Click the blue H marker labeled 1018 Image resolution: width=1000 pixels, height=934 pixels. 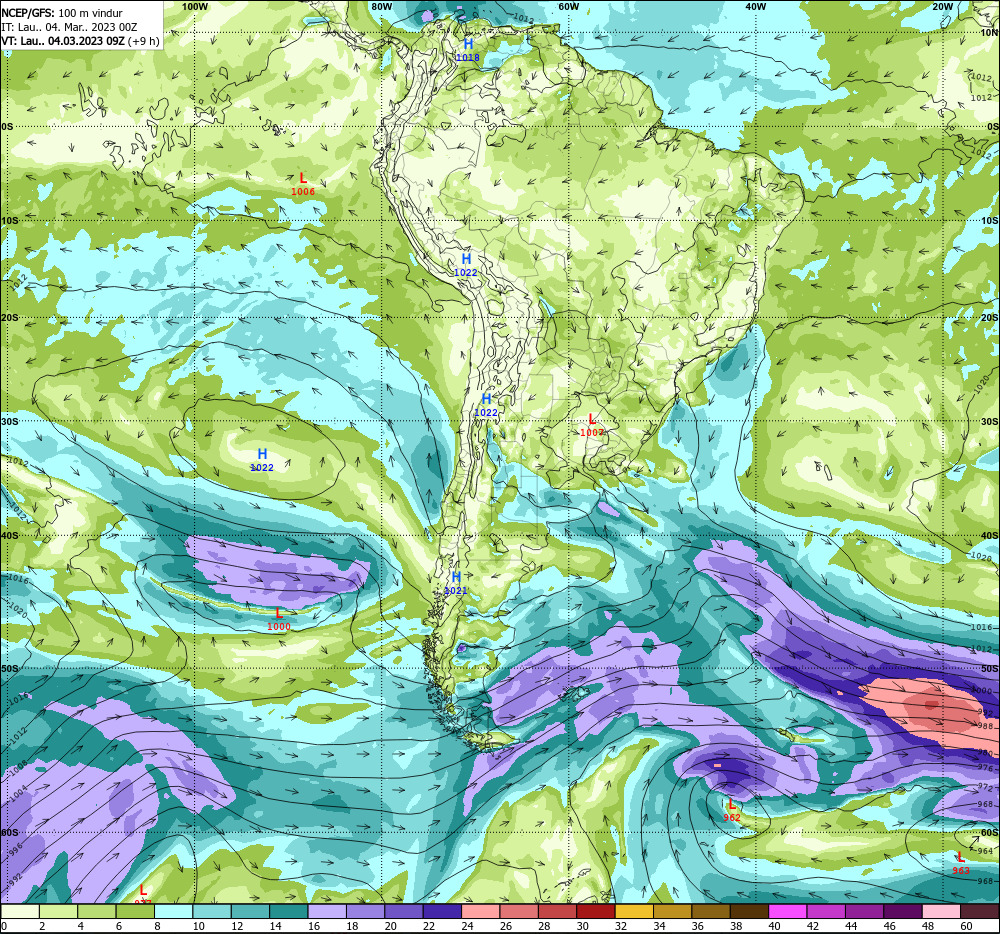pyautogui.click(x=468, y=50)
